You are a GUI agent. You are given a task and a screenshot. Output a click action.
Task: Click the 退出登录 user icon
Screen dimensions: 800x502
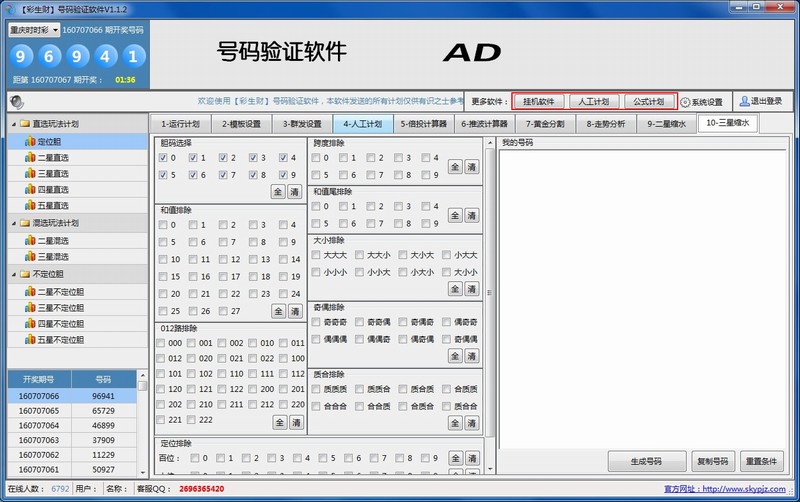(744, 101)
